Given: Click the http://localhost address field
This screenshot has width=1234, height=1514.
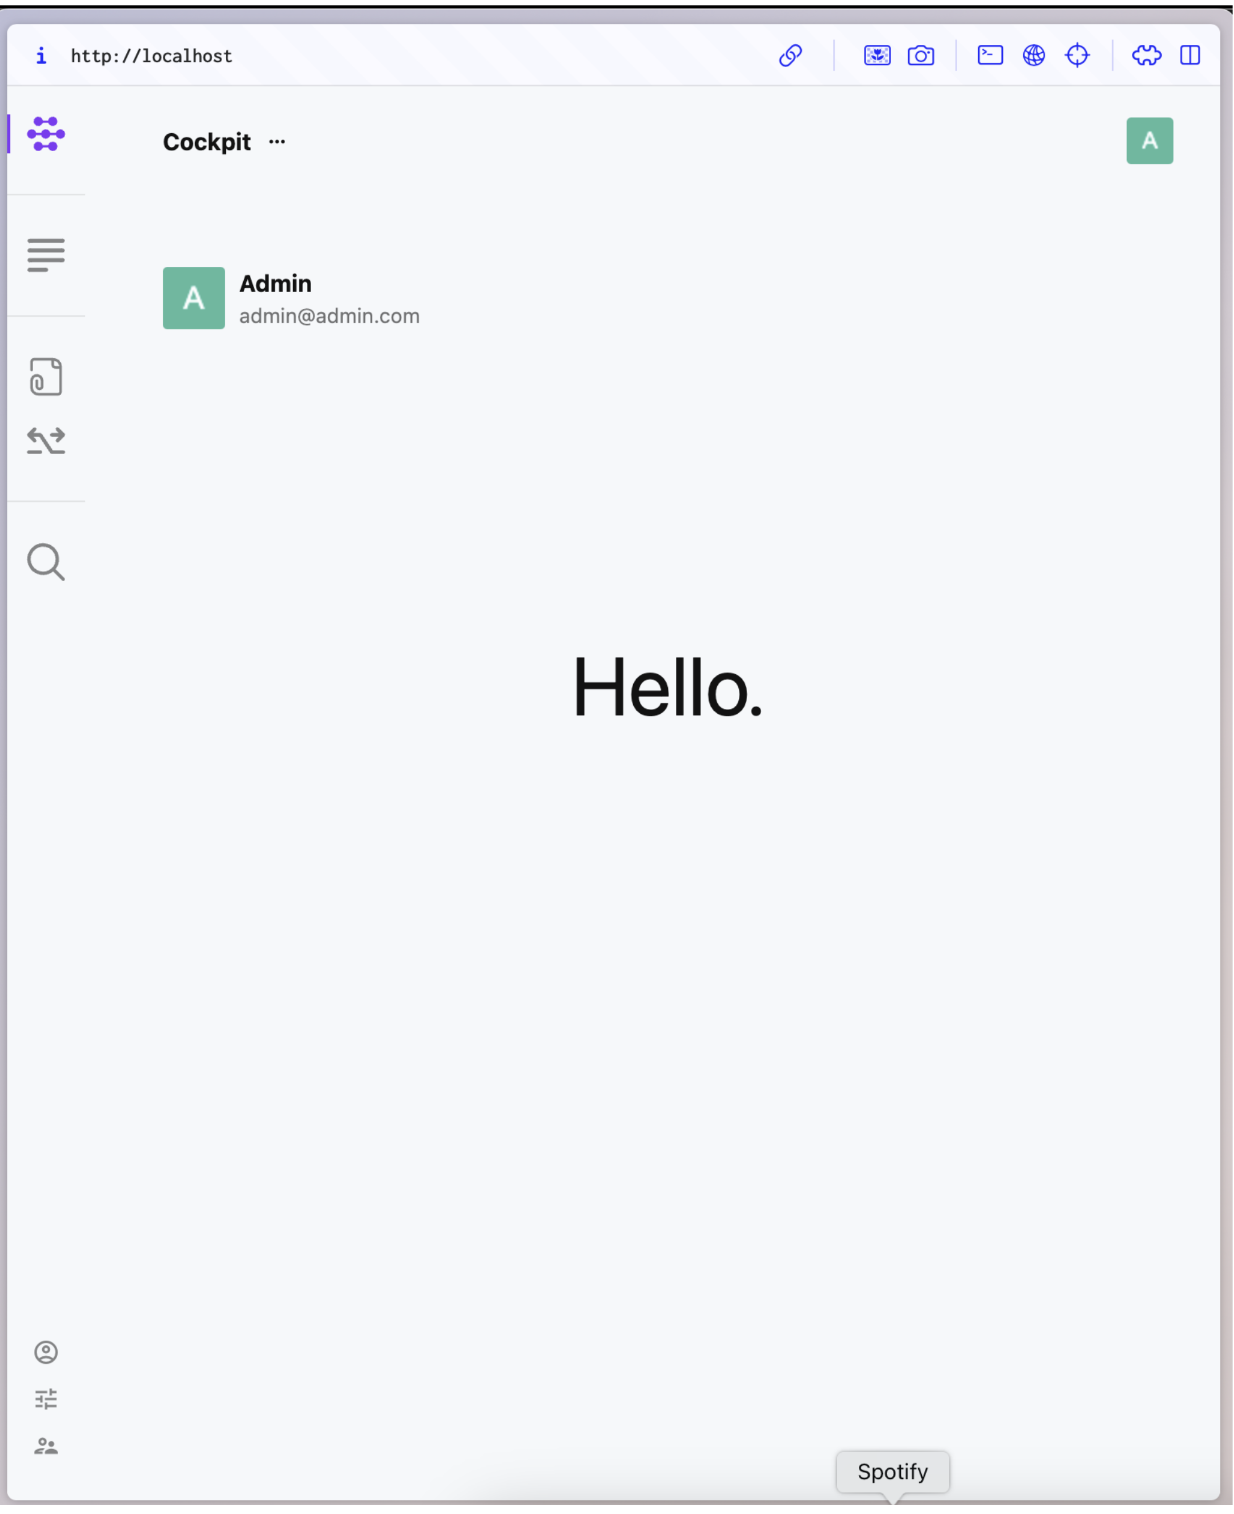Looking at the screenshot, I should [151, 56].
